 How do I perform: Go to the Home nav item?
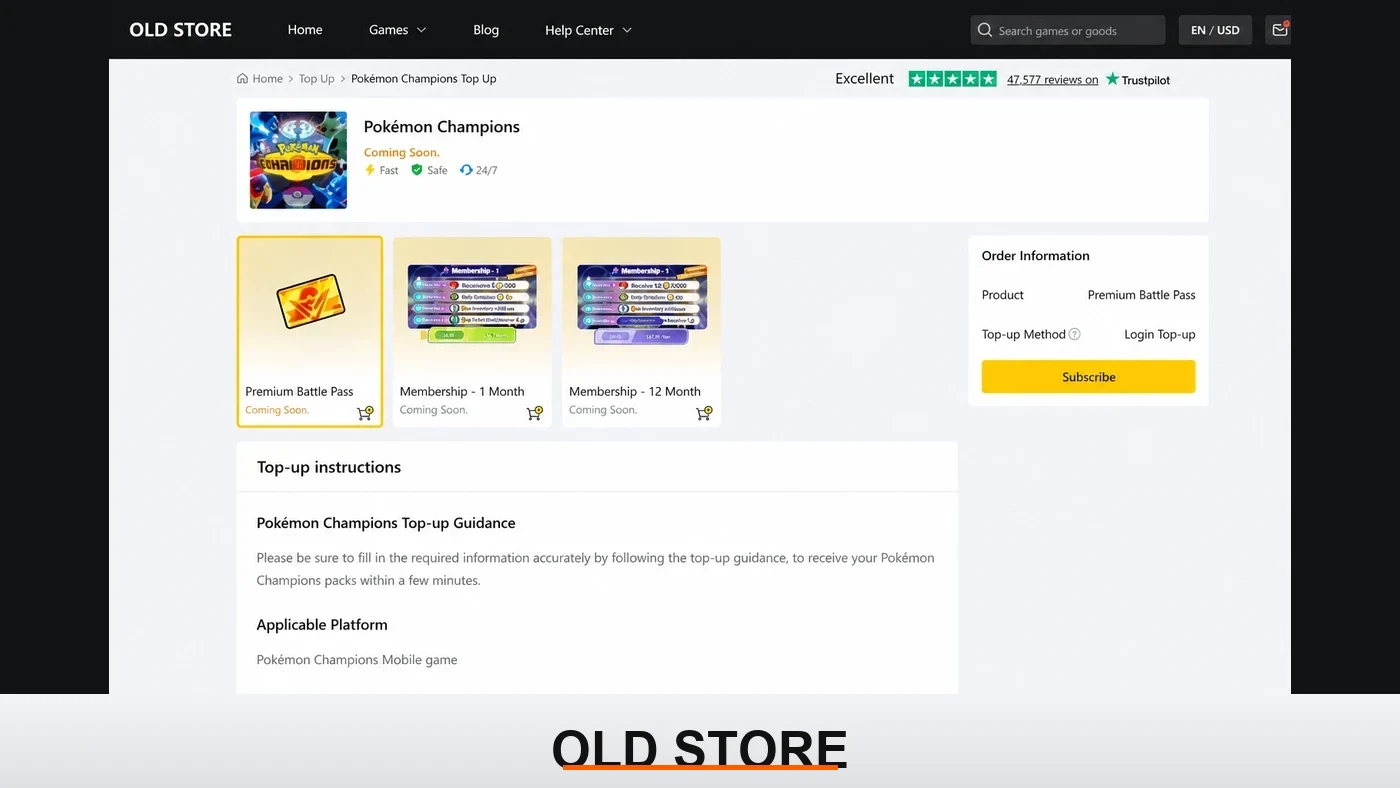tap(305, 30)
